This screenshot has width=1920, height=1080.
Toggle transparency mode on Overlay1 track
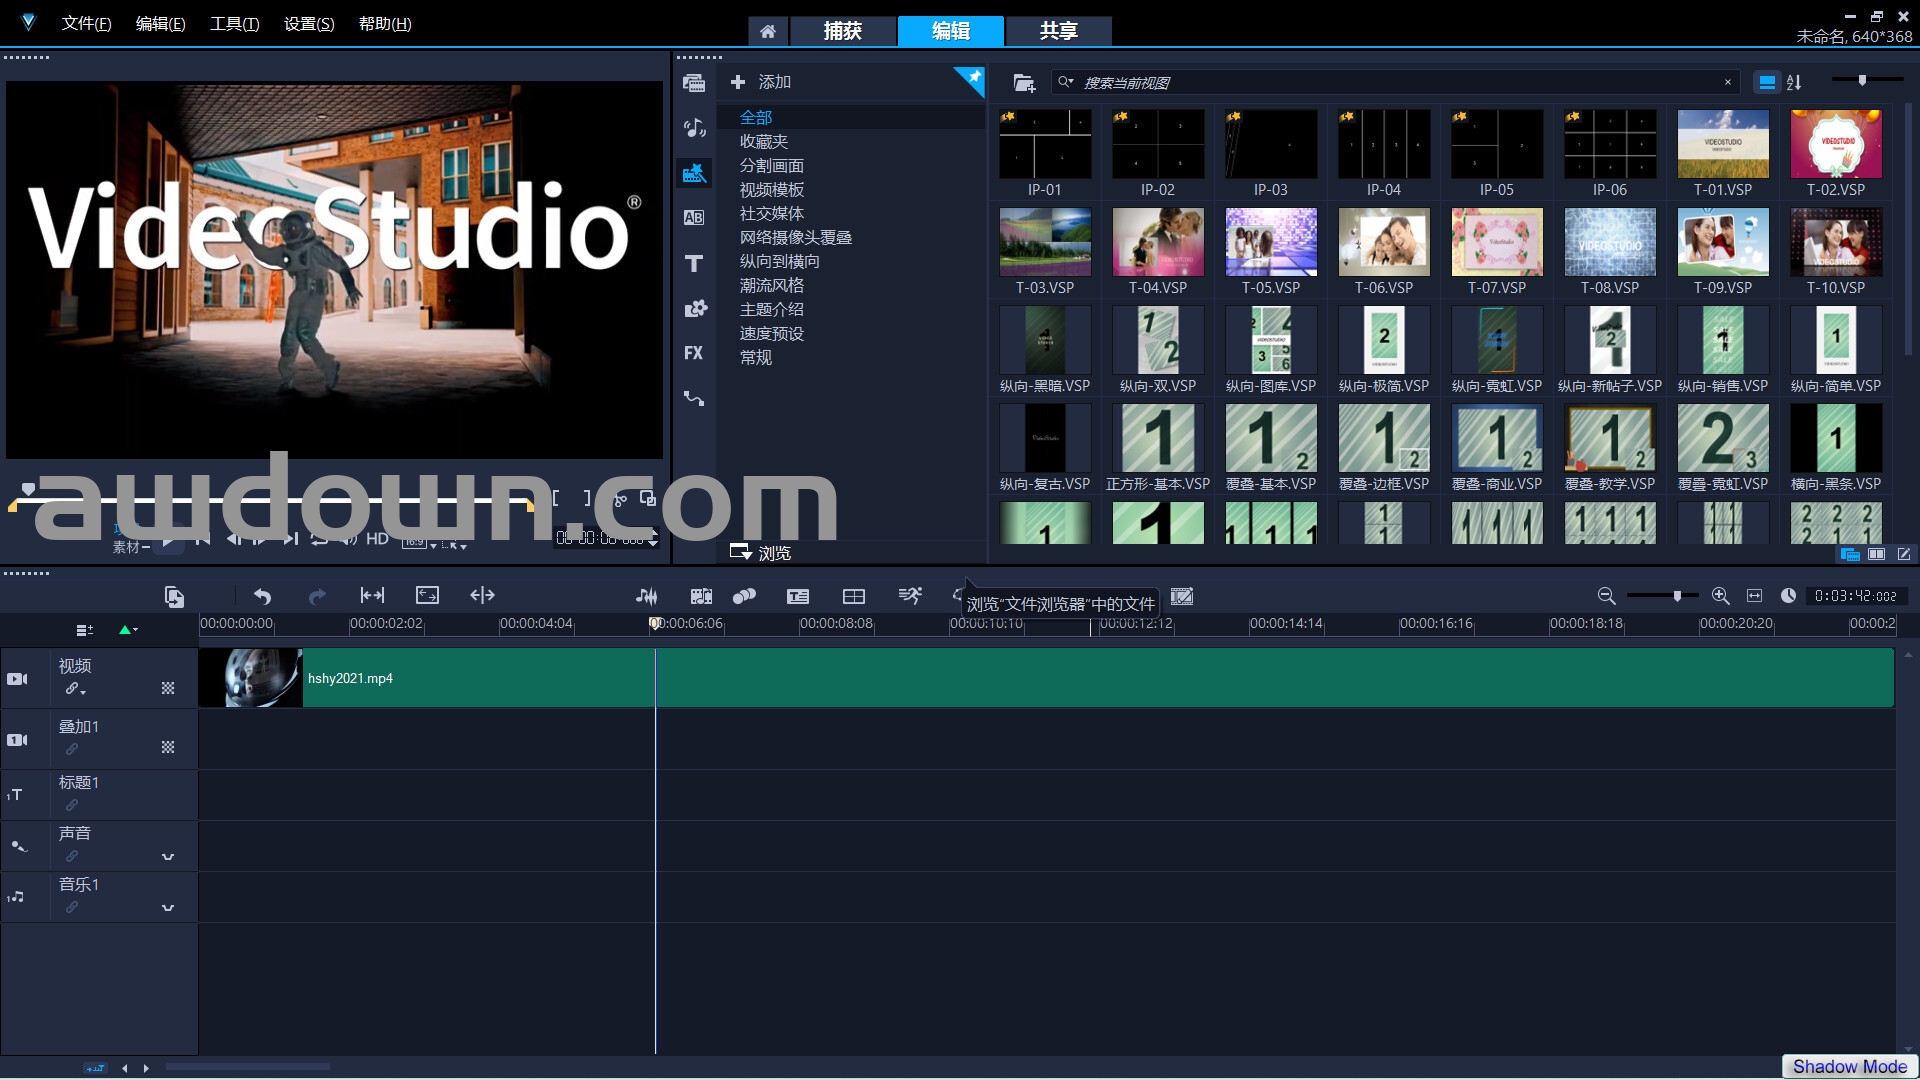click(x=168, y=747)
